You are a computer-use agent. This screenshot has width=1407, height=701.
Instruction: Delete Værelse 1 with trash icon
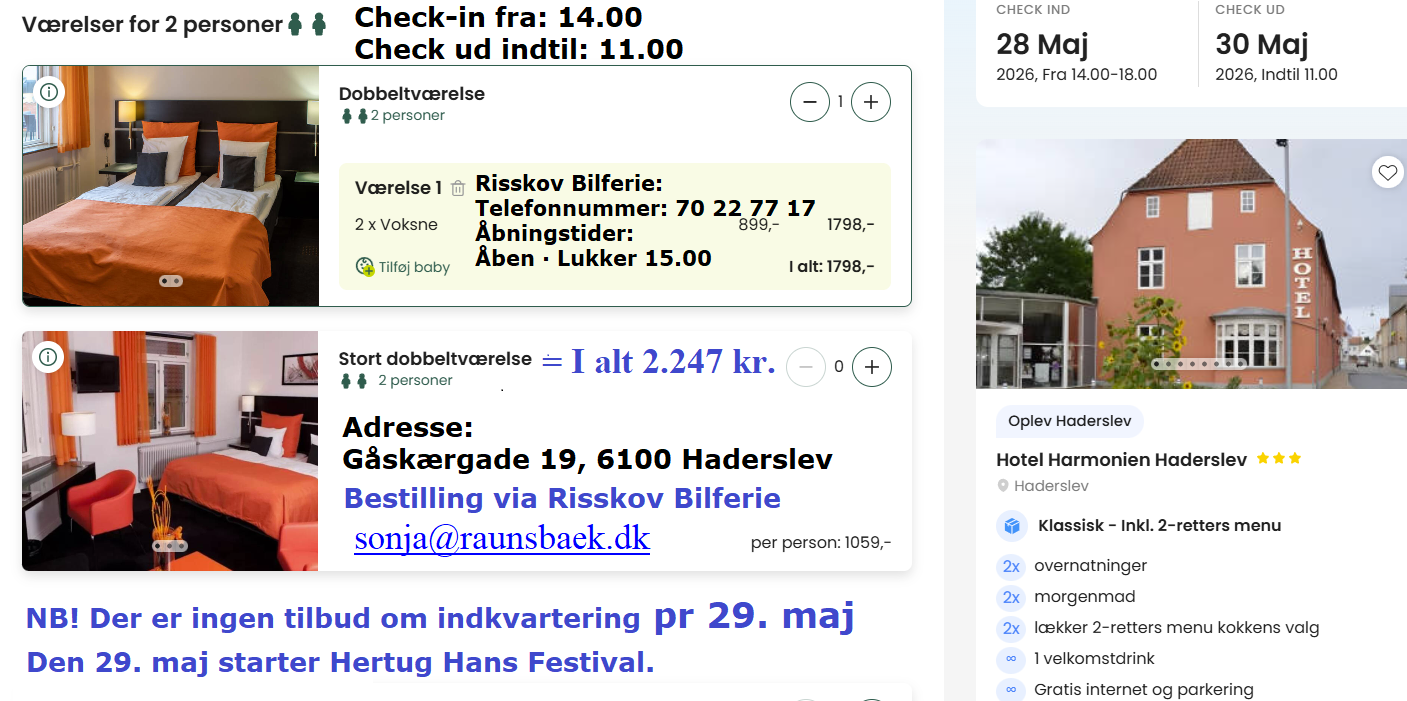pyautogui.click(x=458, y=188)
